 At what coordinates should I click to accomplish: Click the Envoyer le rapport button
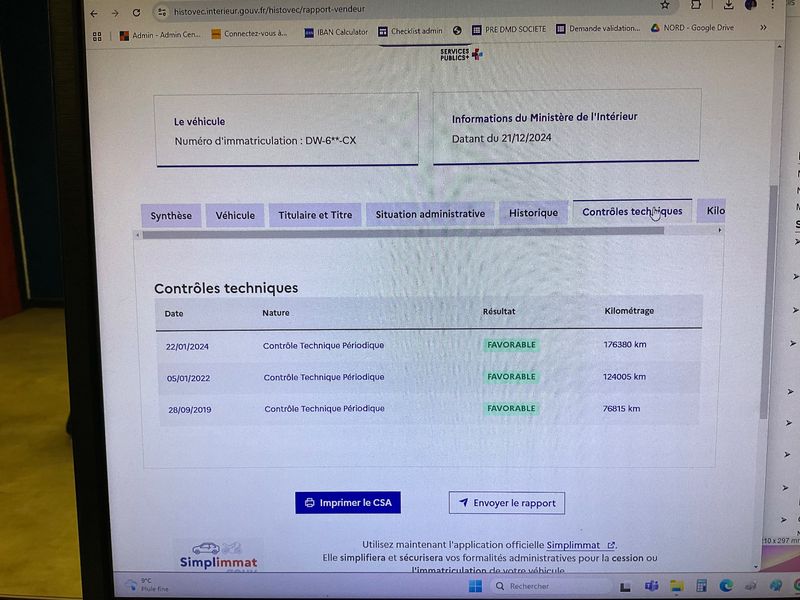(x=507, y=503)
